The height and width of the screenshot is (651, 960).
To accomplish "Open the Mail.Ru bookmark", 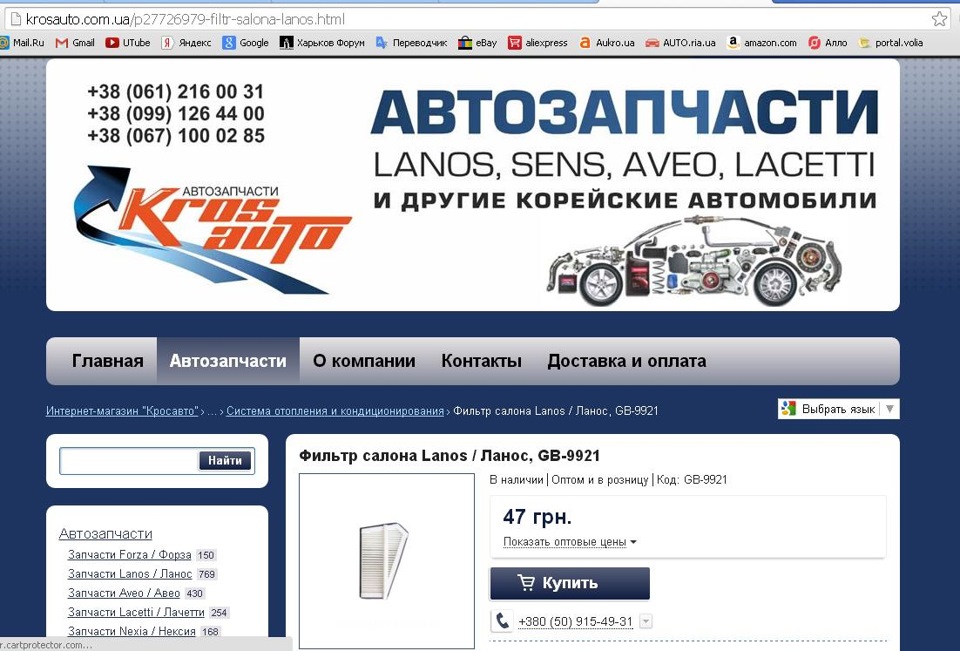I will [22, 43].
